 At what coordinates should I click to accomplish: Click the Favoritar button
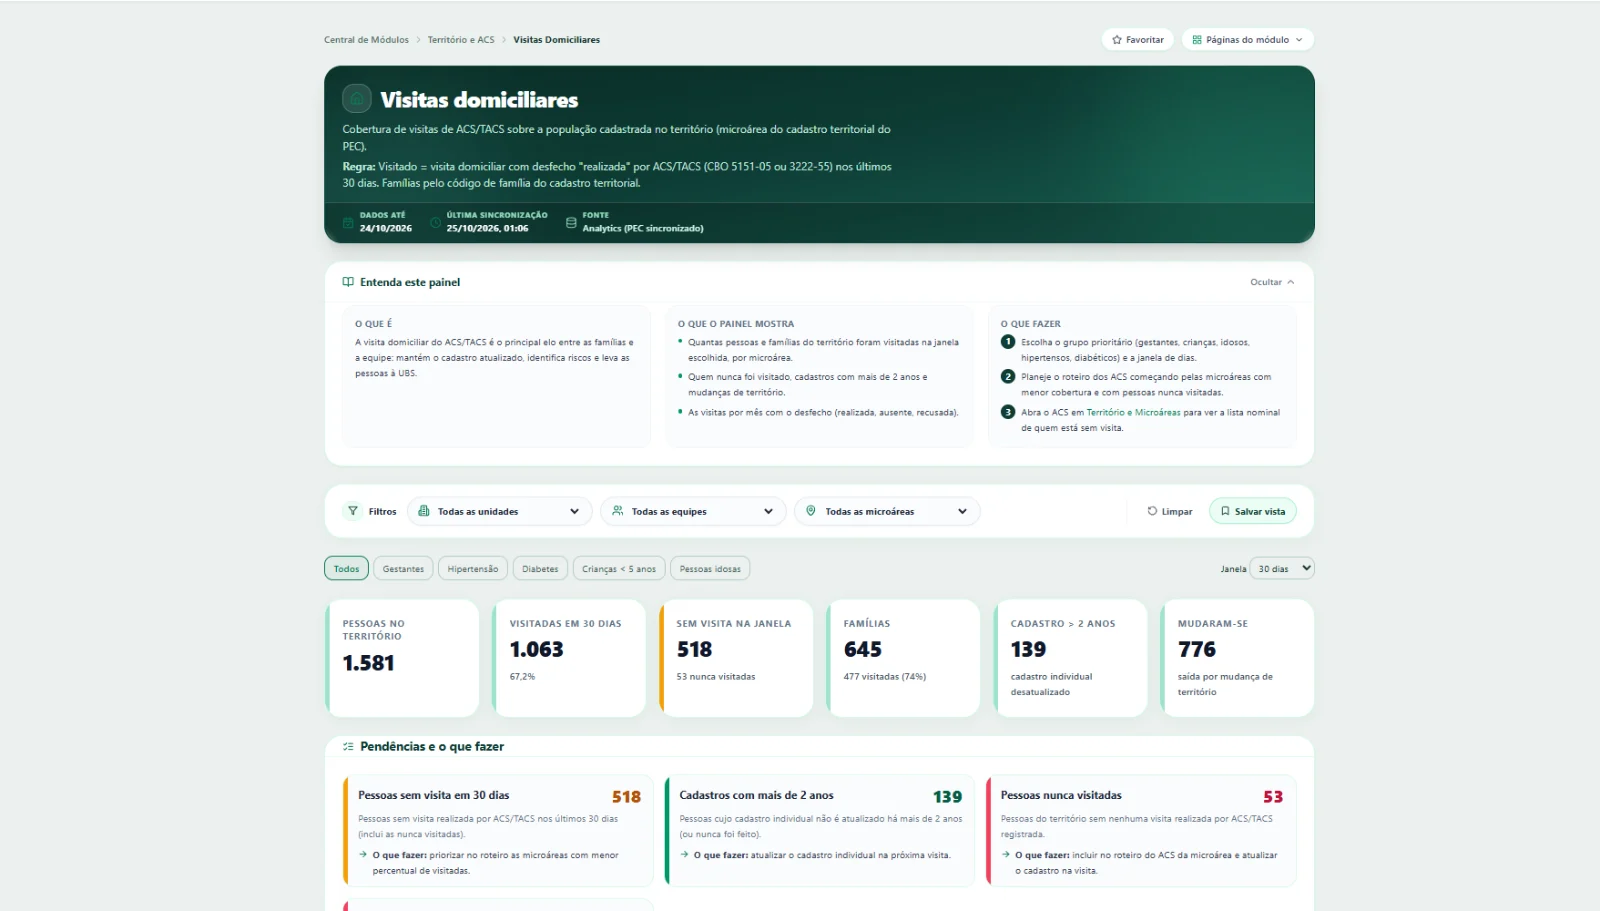tap(1138, 40)
